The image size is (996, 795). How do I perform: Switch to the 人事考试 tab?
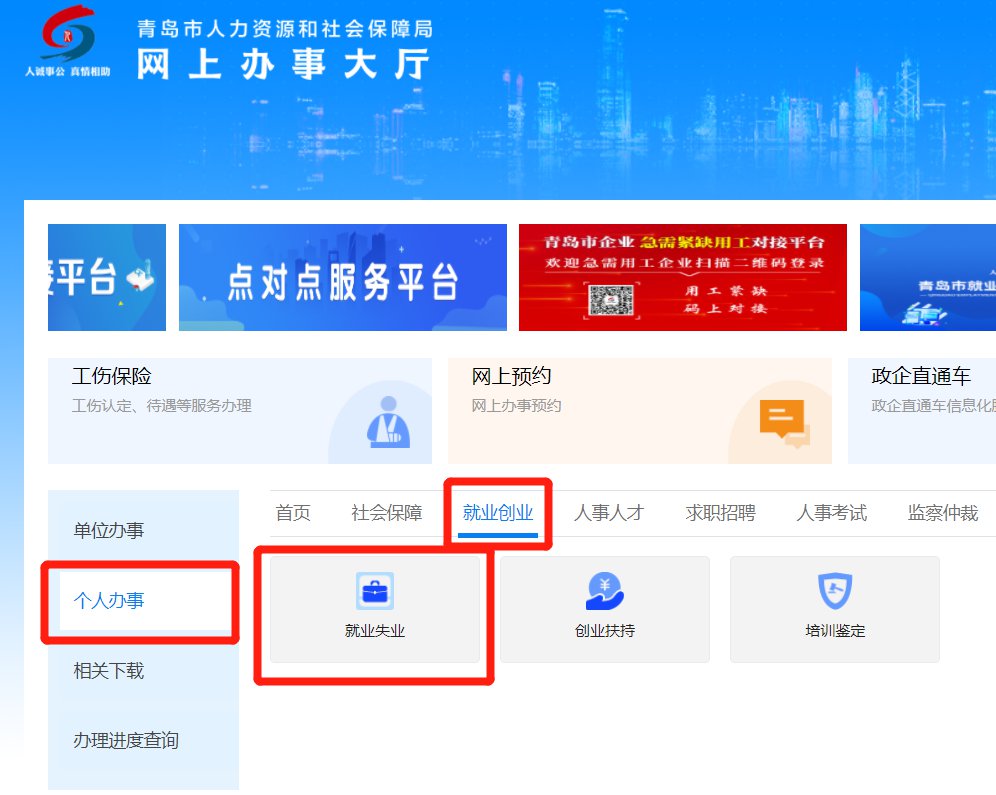[831, 512]
